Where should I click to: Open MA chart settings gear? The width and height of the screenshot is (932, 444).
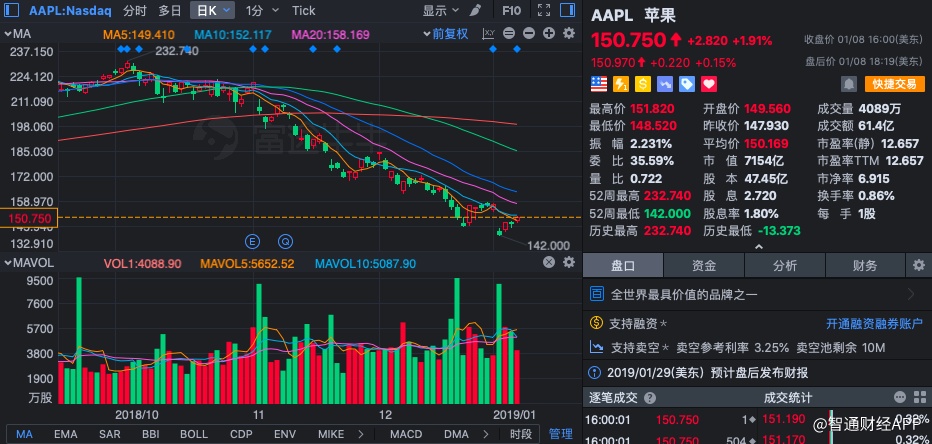point(569,33)
